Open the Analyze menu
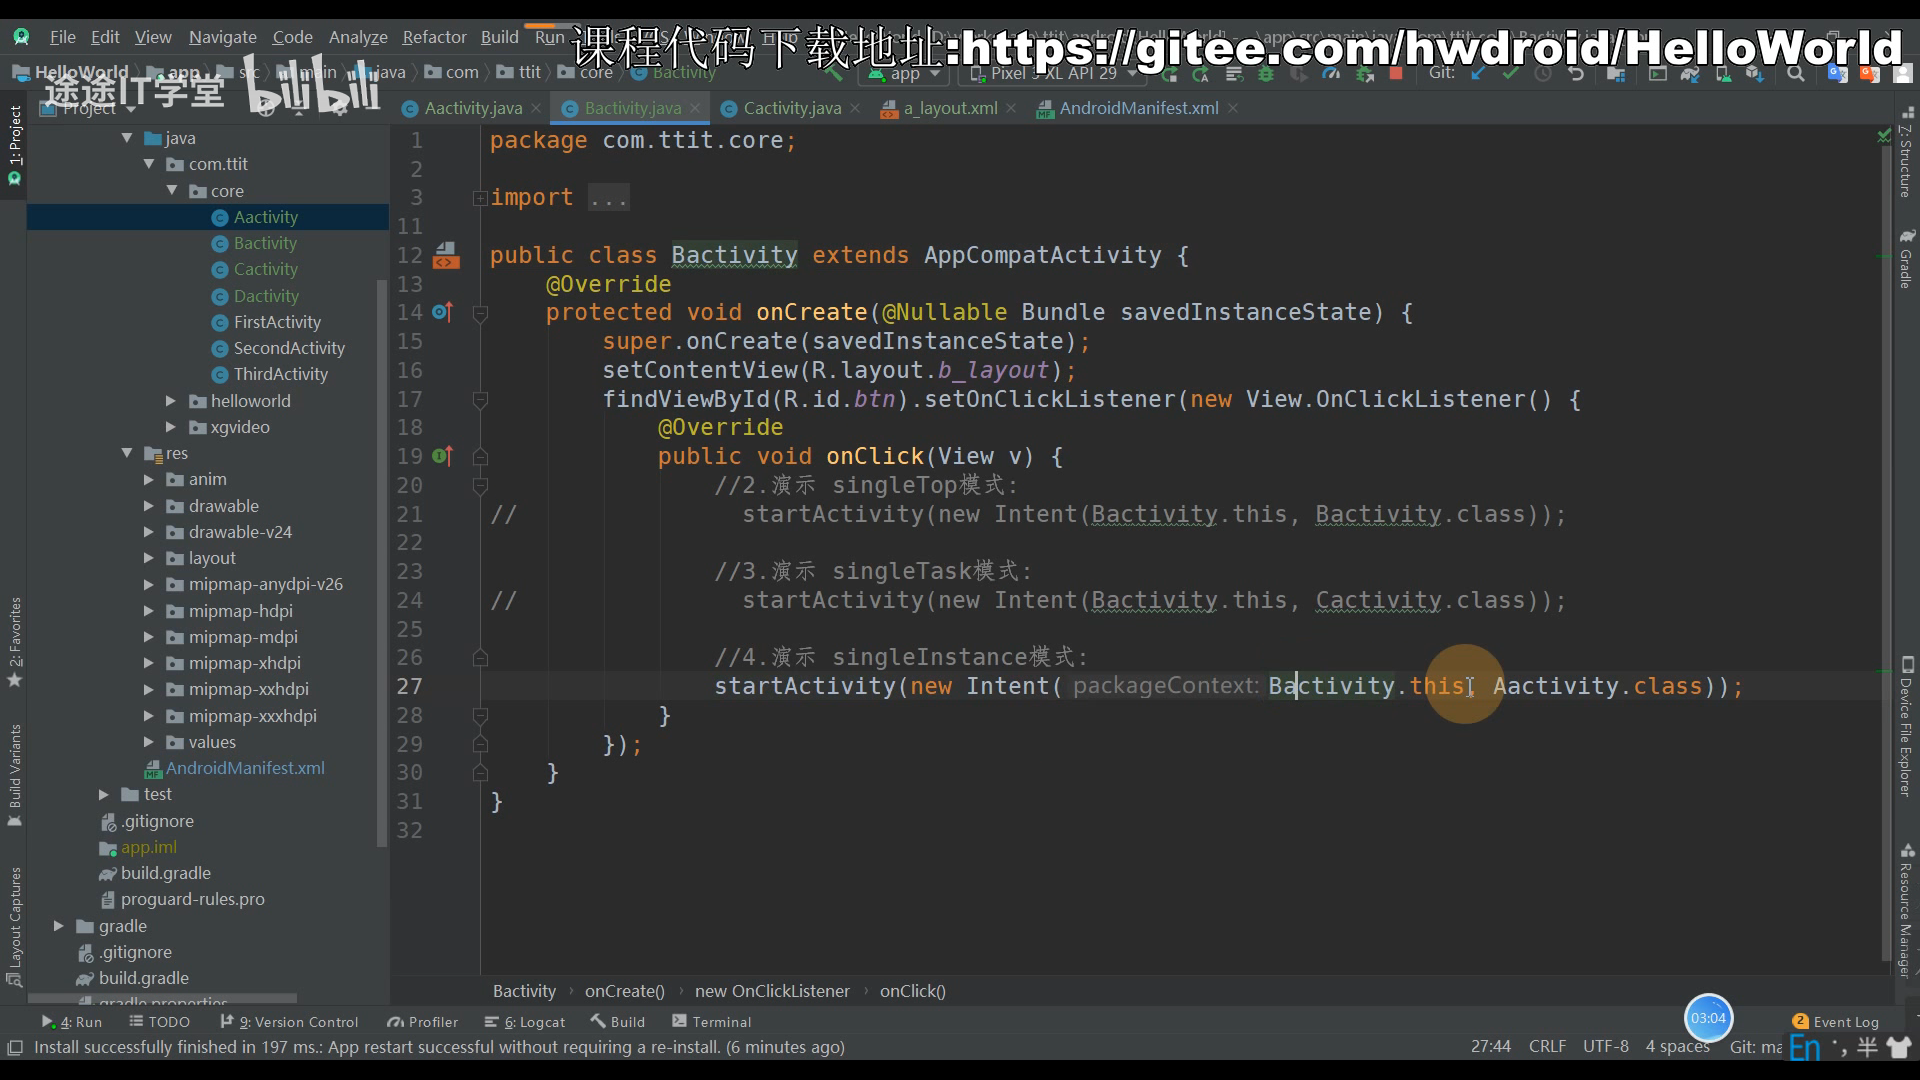 [358, 37]
